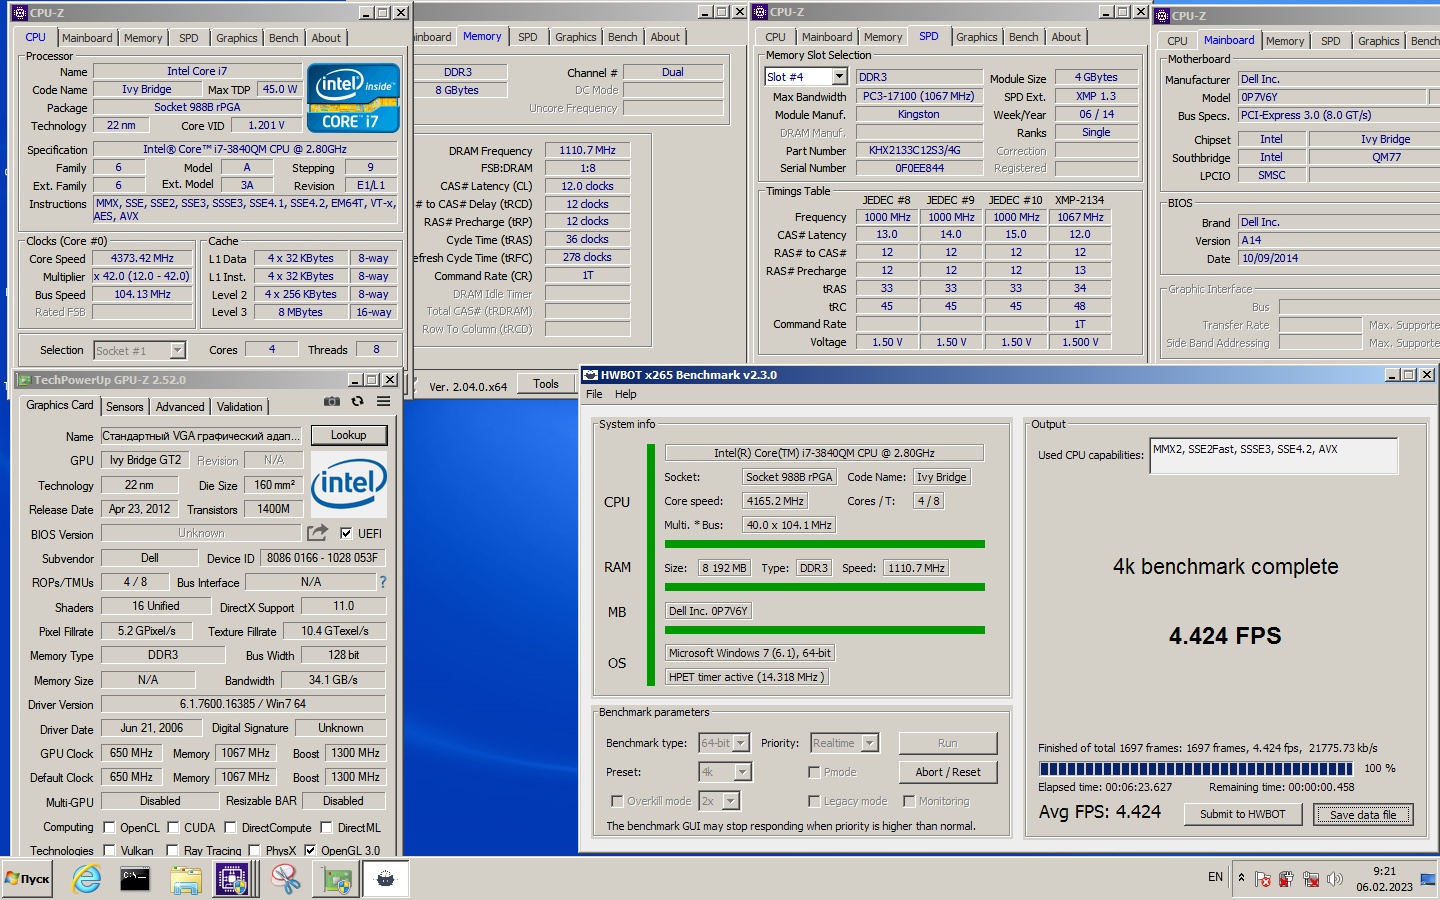Image resolution: width=1440 pixels, height=900 pixels.
Task: Click the Used CPU capabilities text box
Action: click(1274, 456)
